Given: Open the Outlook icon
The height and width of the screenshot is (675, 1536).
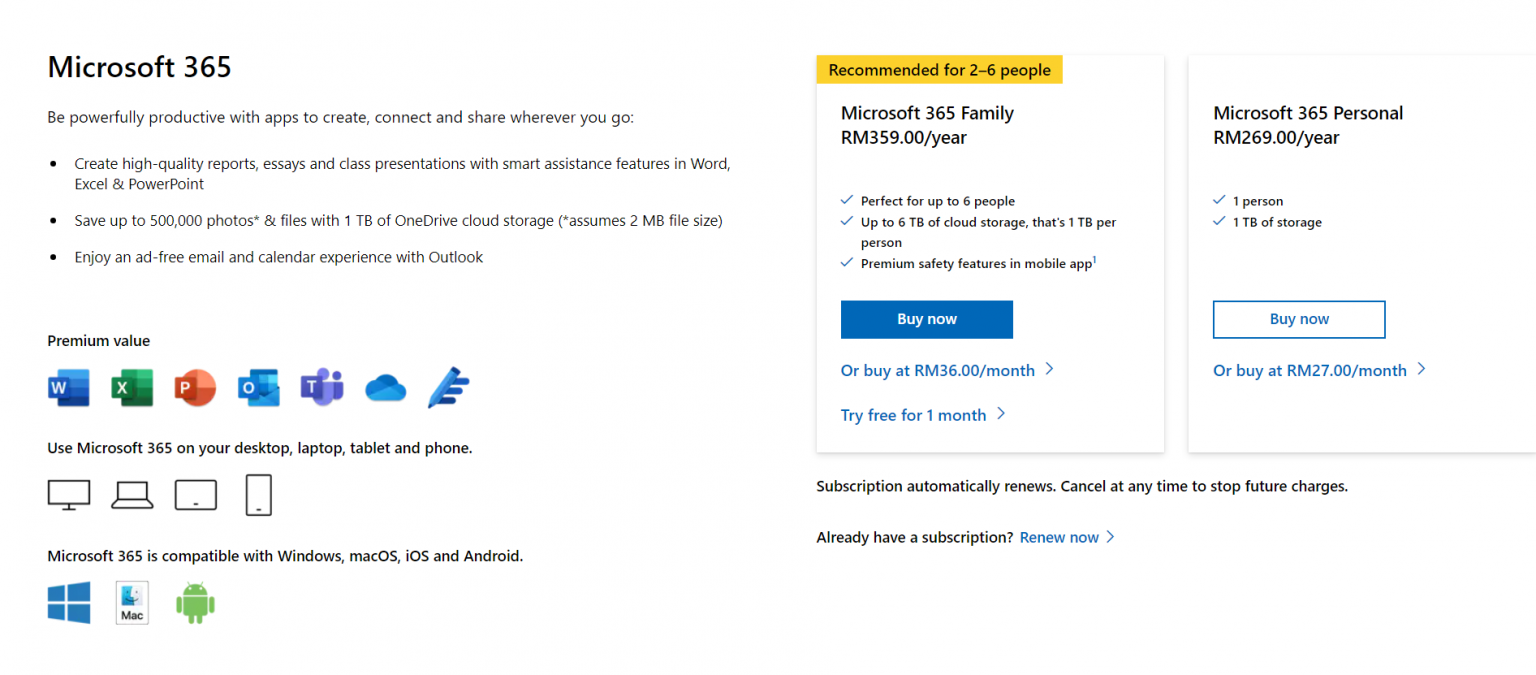Looking at the screenshot, I should (258, 388).
